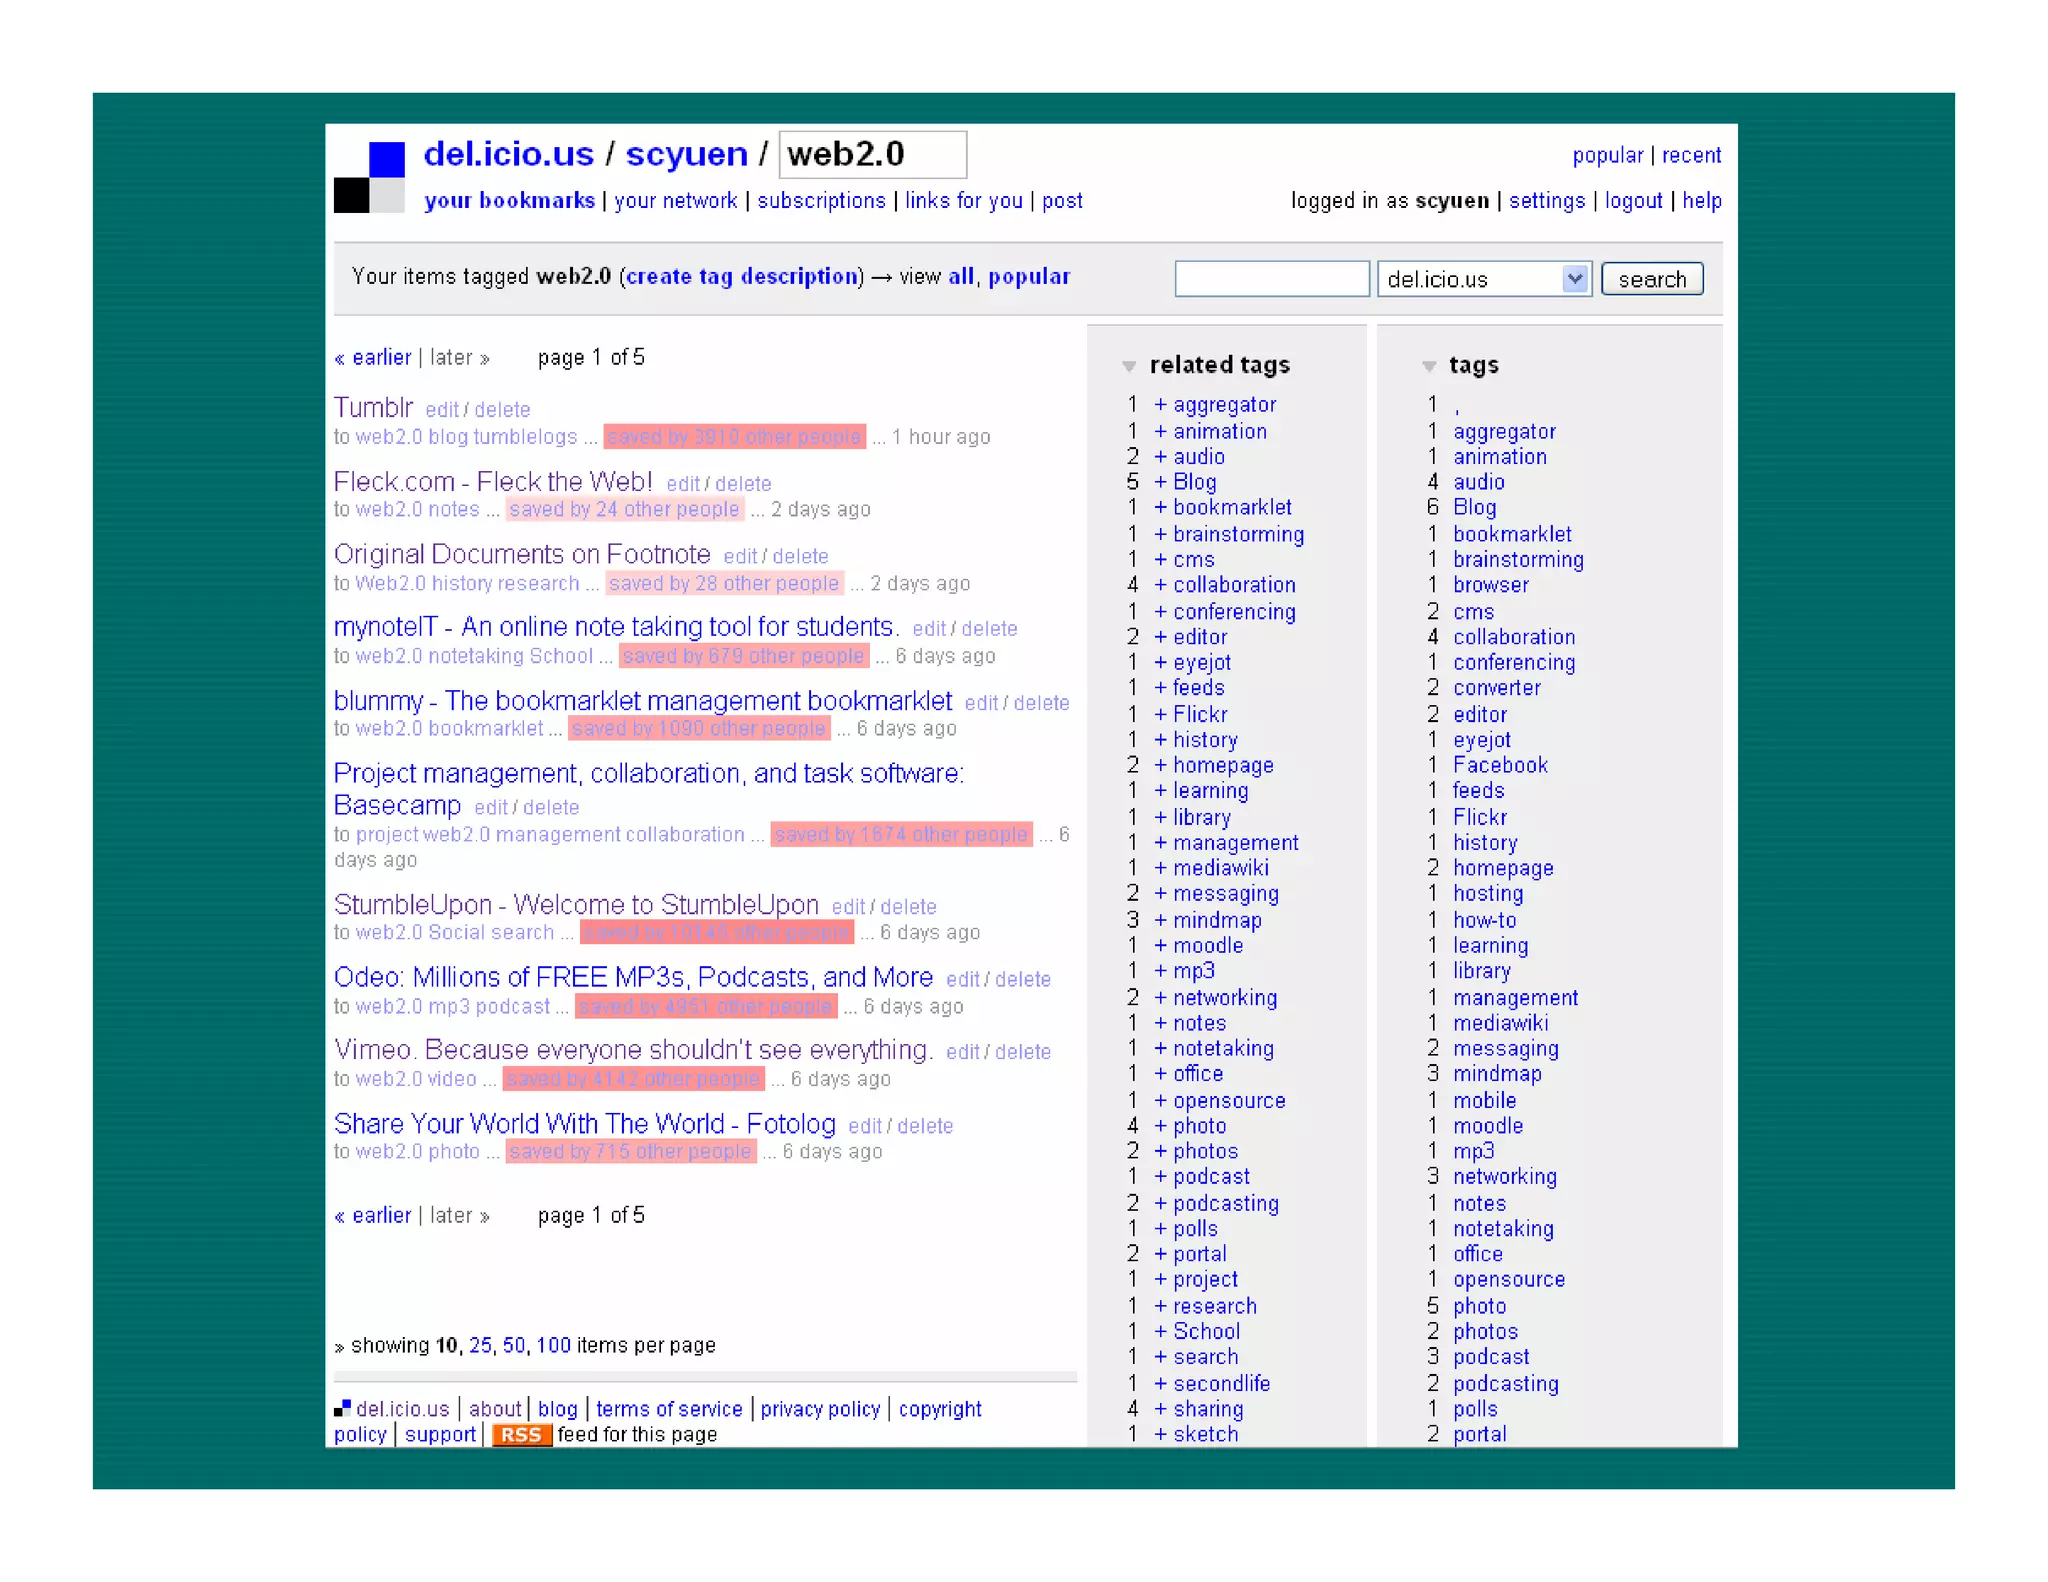Click saved by 24 other people
The height and width of the screenshot is (1582, 2048).
click(x=625, y=509)
